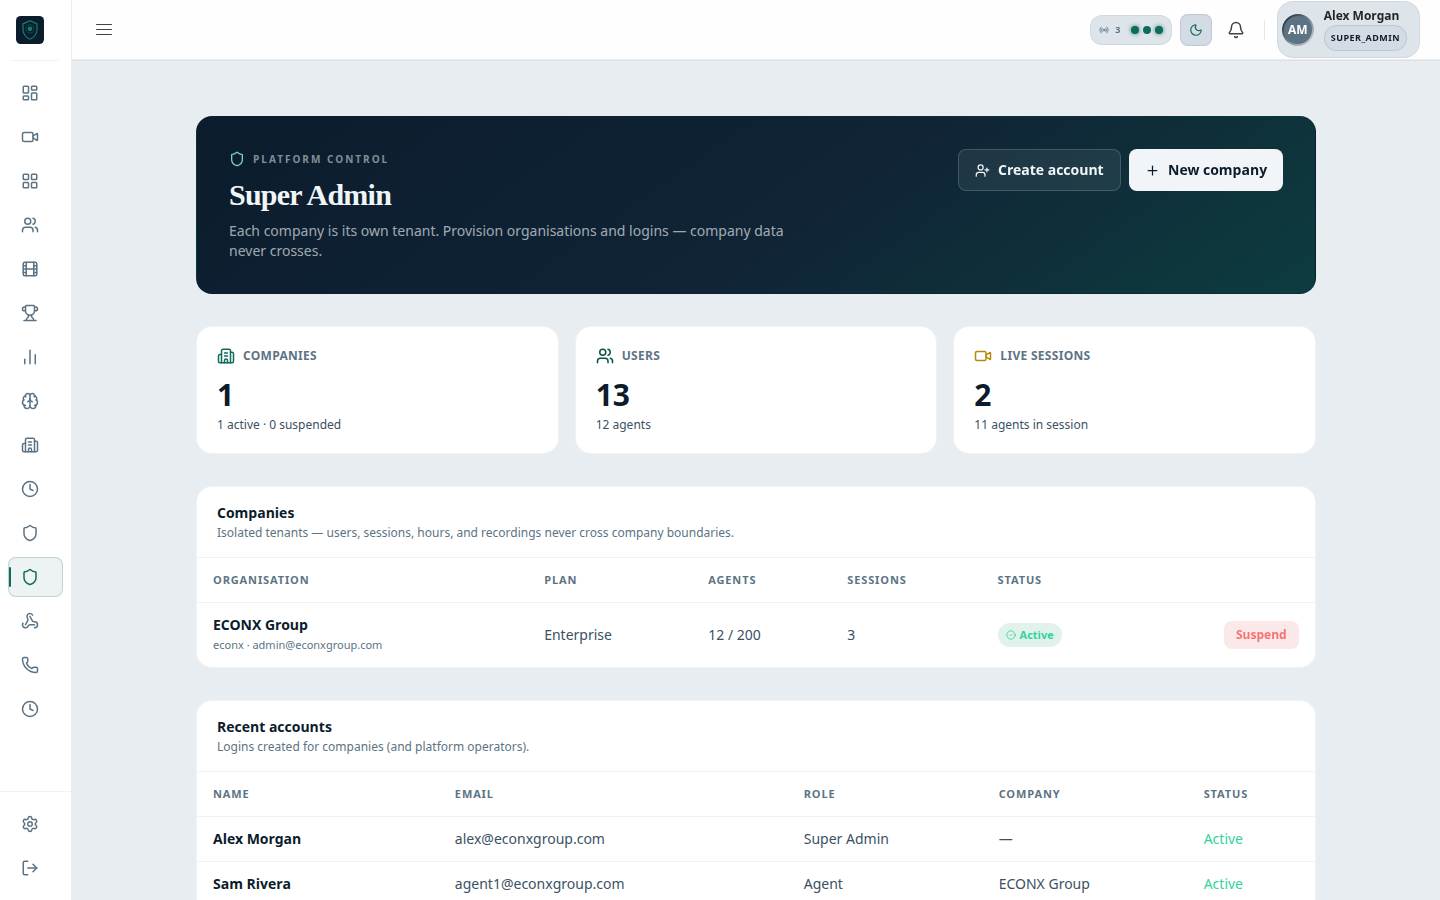Click the '1 active · 0 suspended' text
The image size is (1440, 900).
pyautogui.click(x=279, y=425)
